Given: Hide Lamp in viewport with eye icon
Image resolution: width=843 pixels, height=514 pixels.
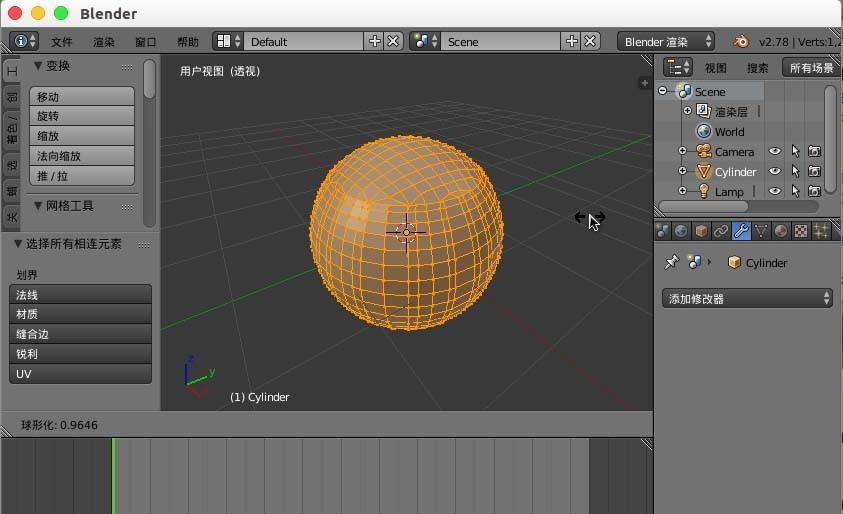Looking at the screenshot, I should click(x=775, y=191).
